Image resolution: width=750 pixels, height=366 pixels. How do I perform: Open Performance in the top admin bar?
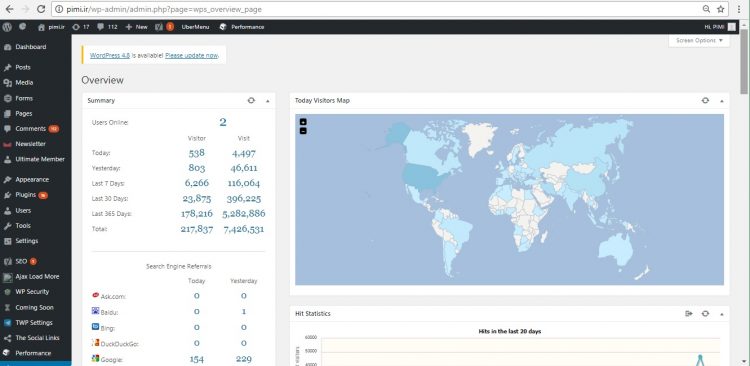tap(242, 27)
